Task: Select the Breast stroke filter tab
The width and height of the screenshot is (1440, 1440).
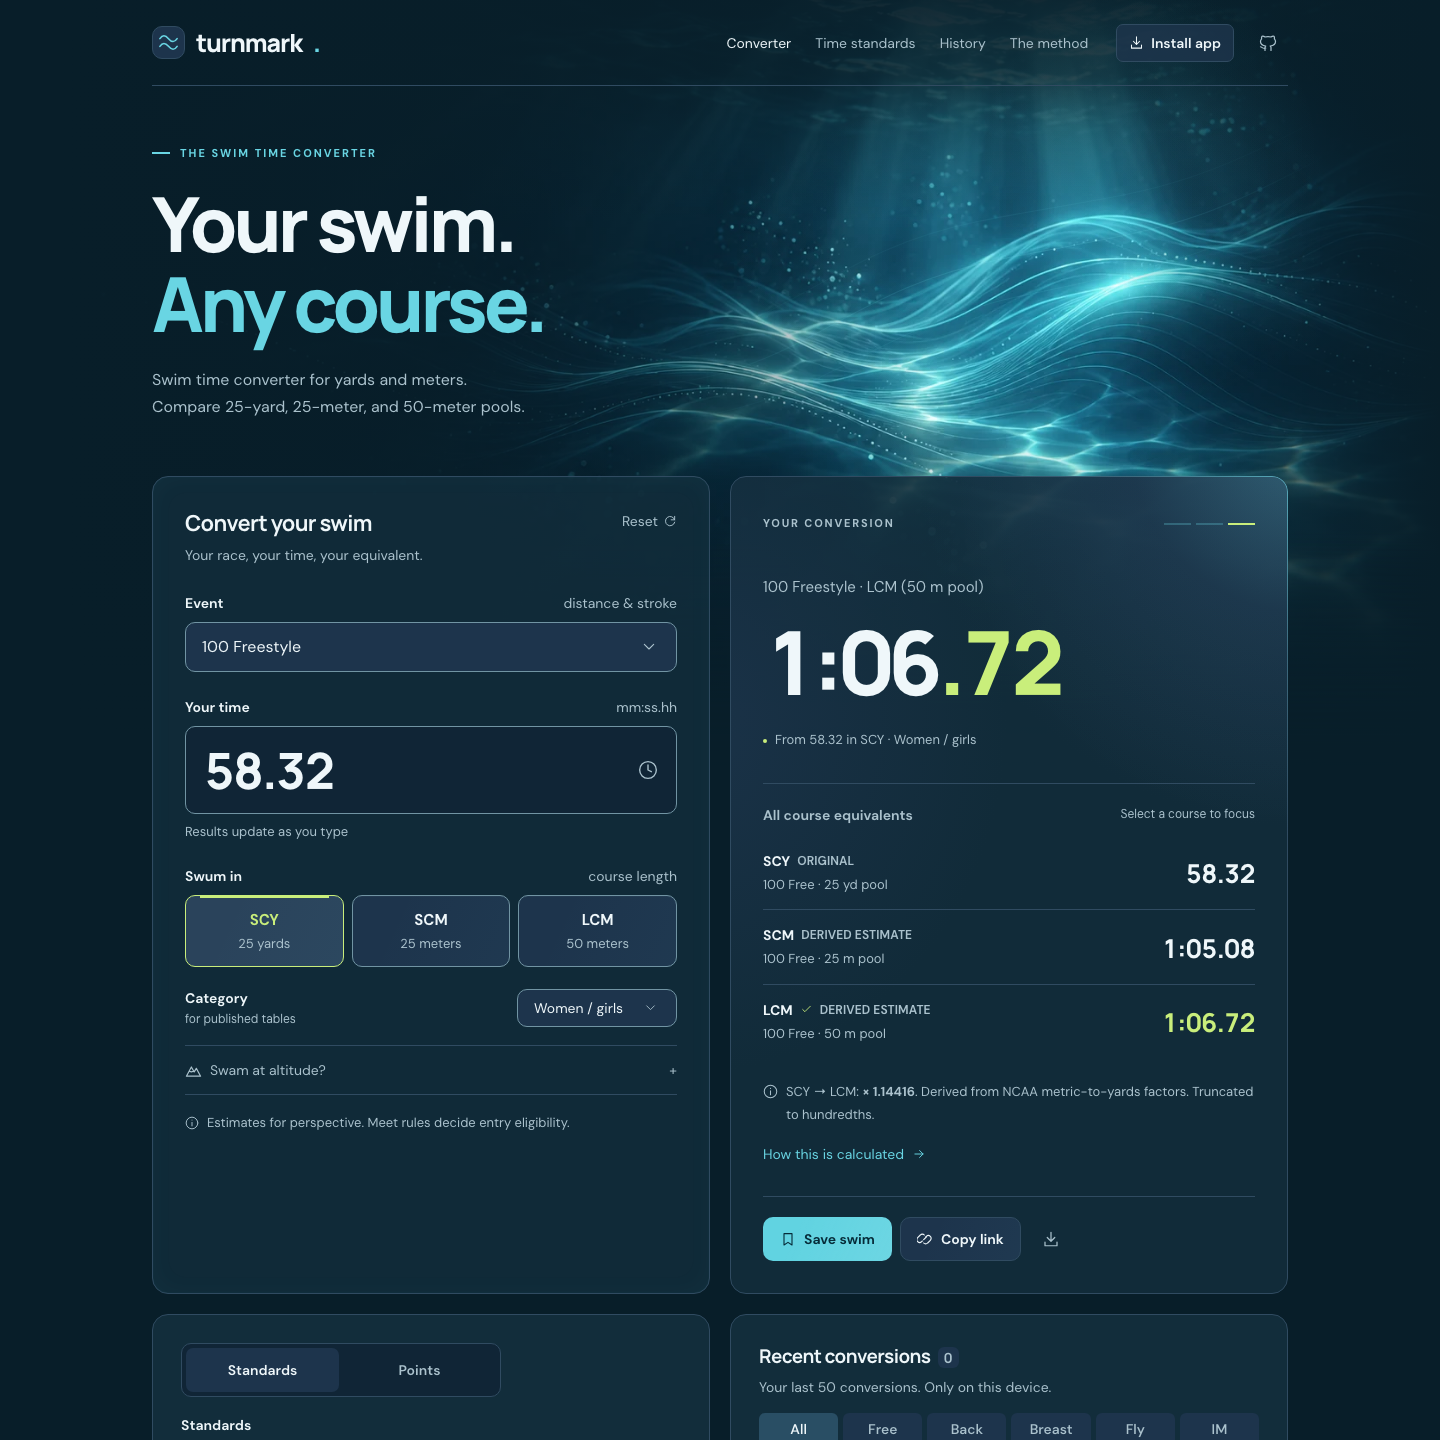Action: pyautogui.click(x=1051, y=1428)
